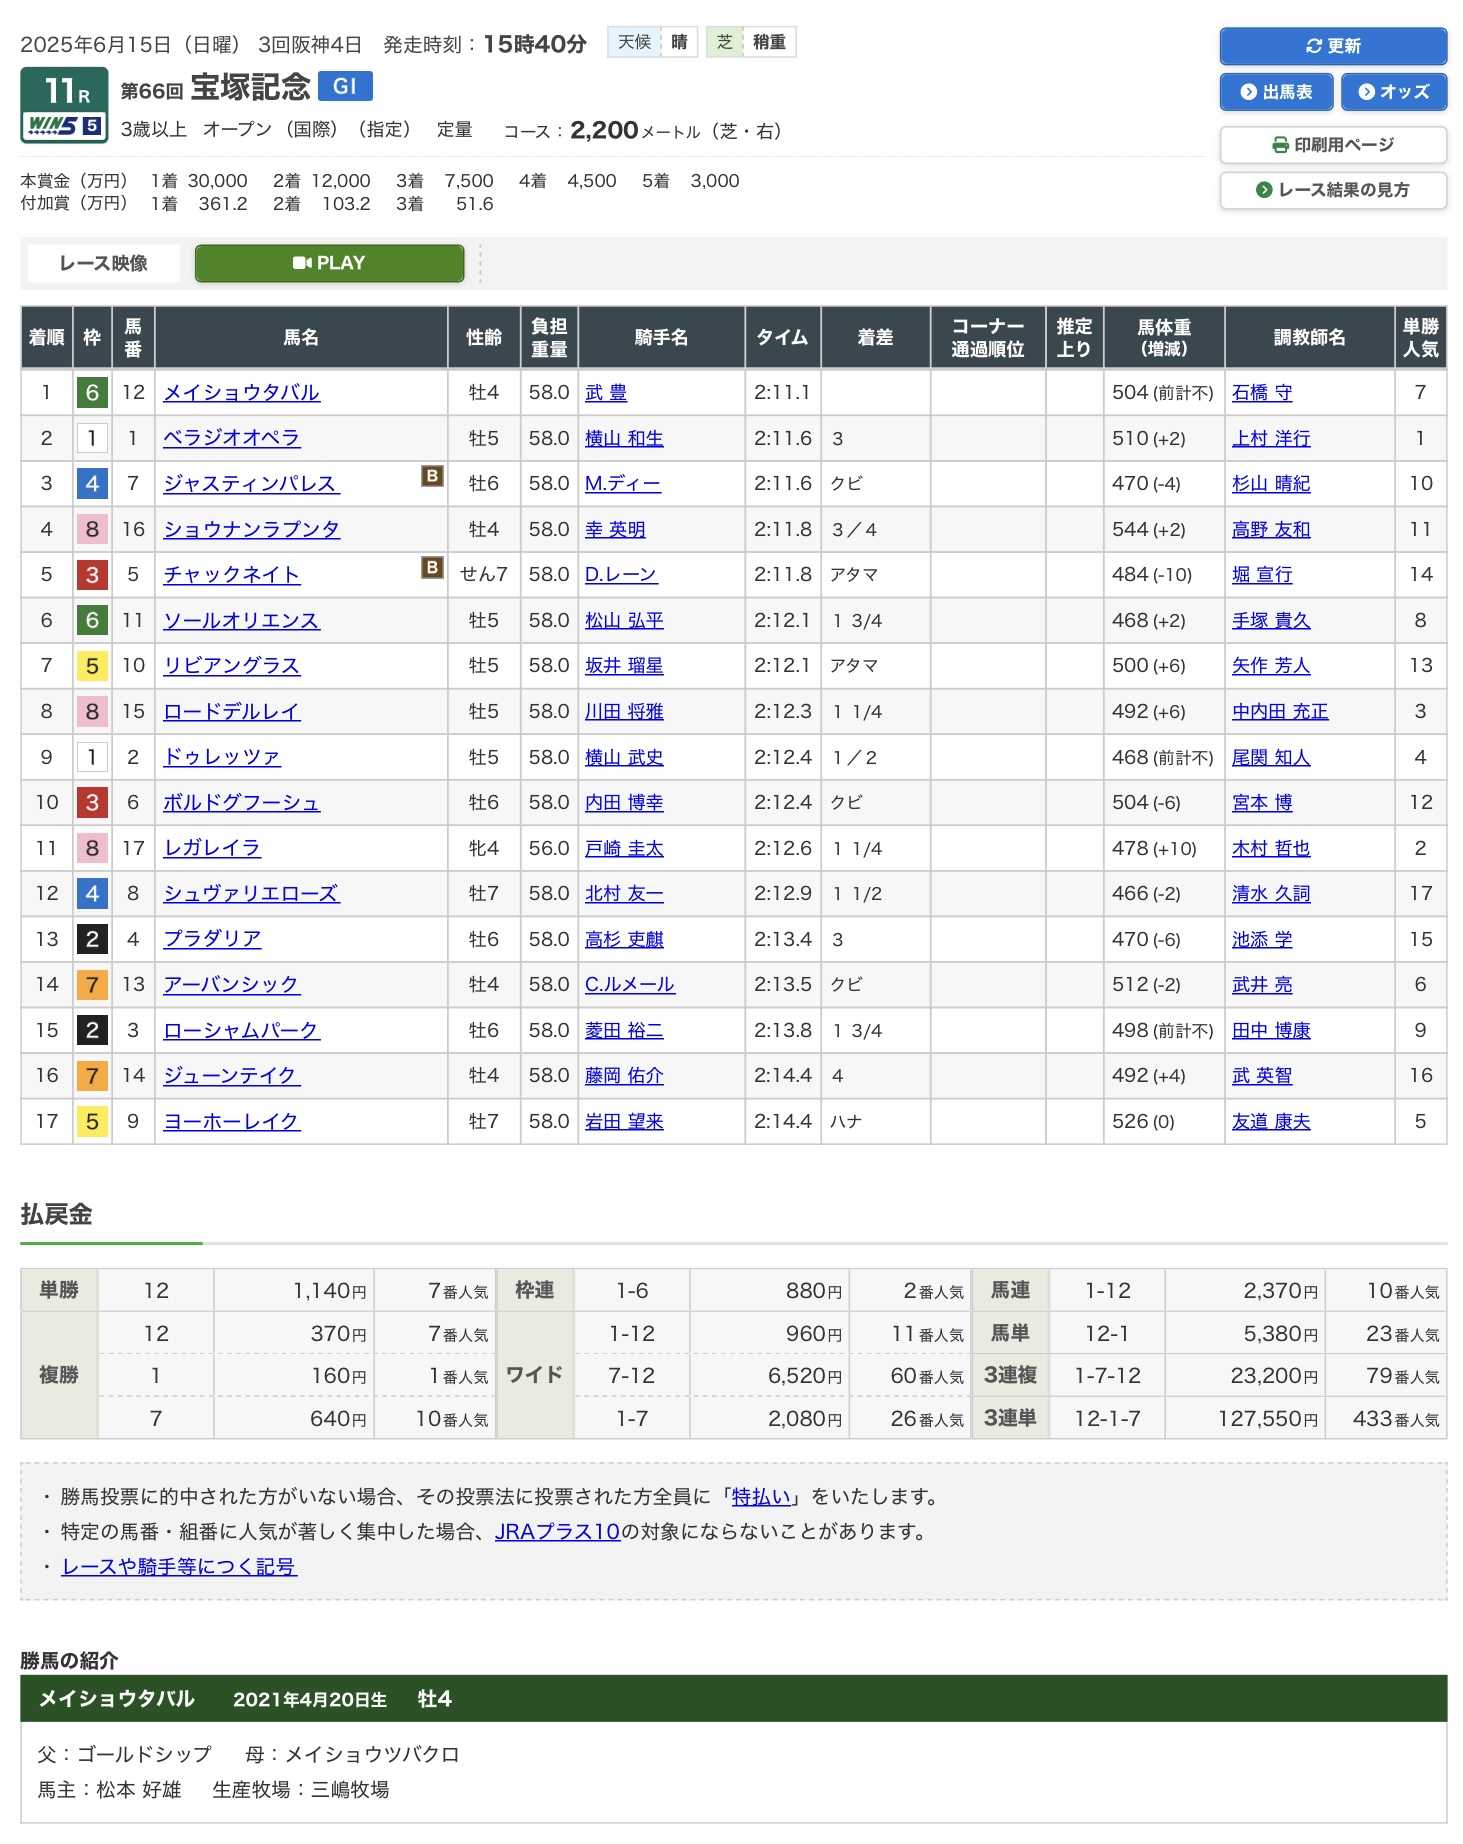Click the タイム column header
Screen dimensions: 1463x1844
tap(782, 338)
